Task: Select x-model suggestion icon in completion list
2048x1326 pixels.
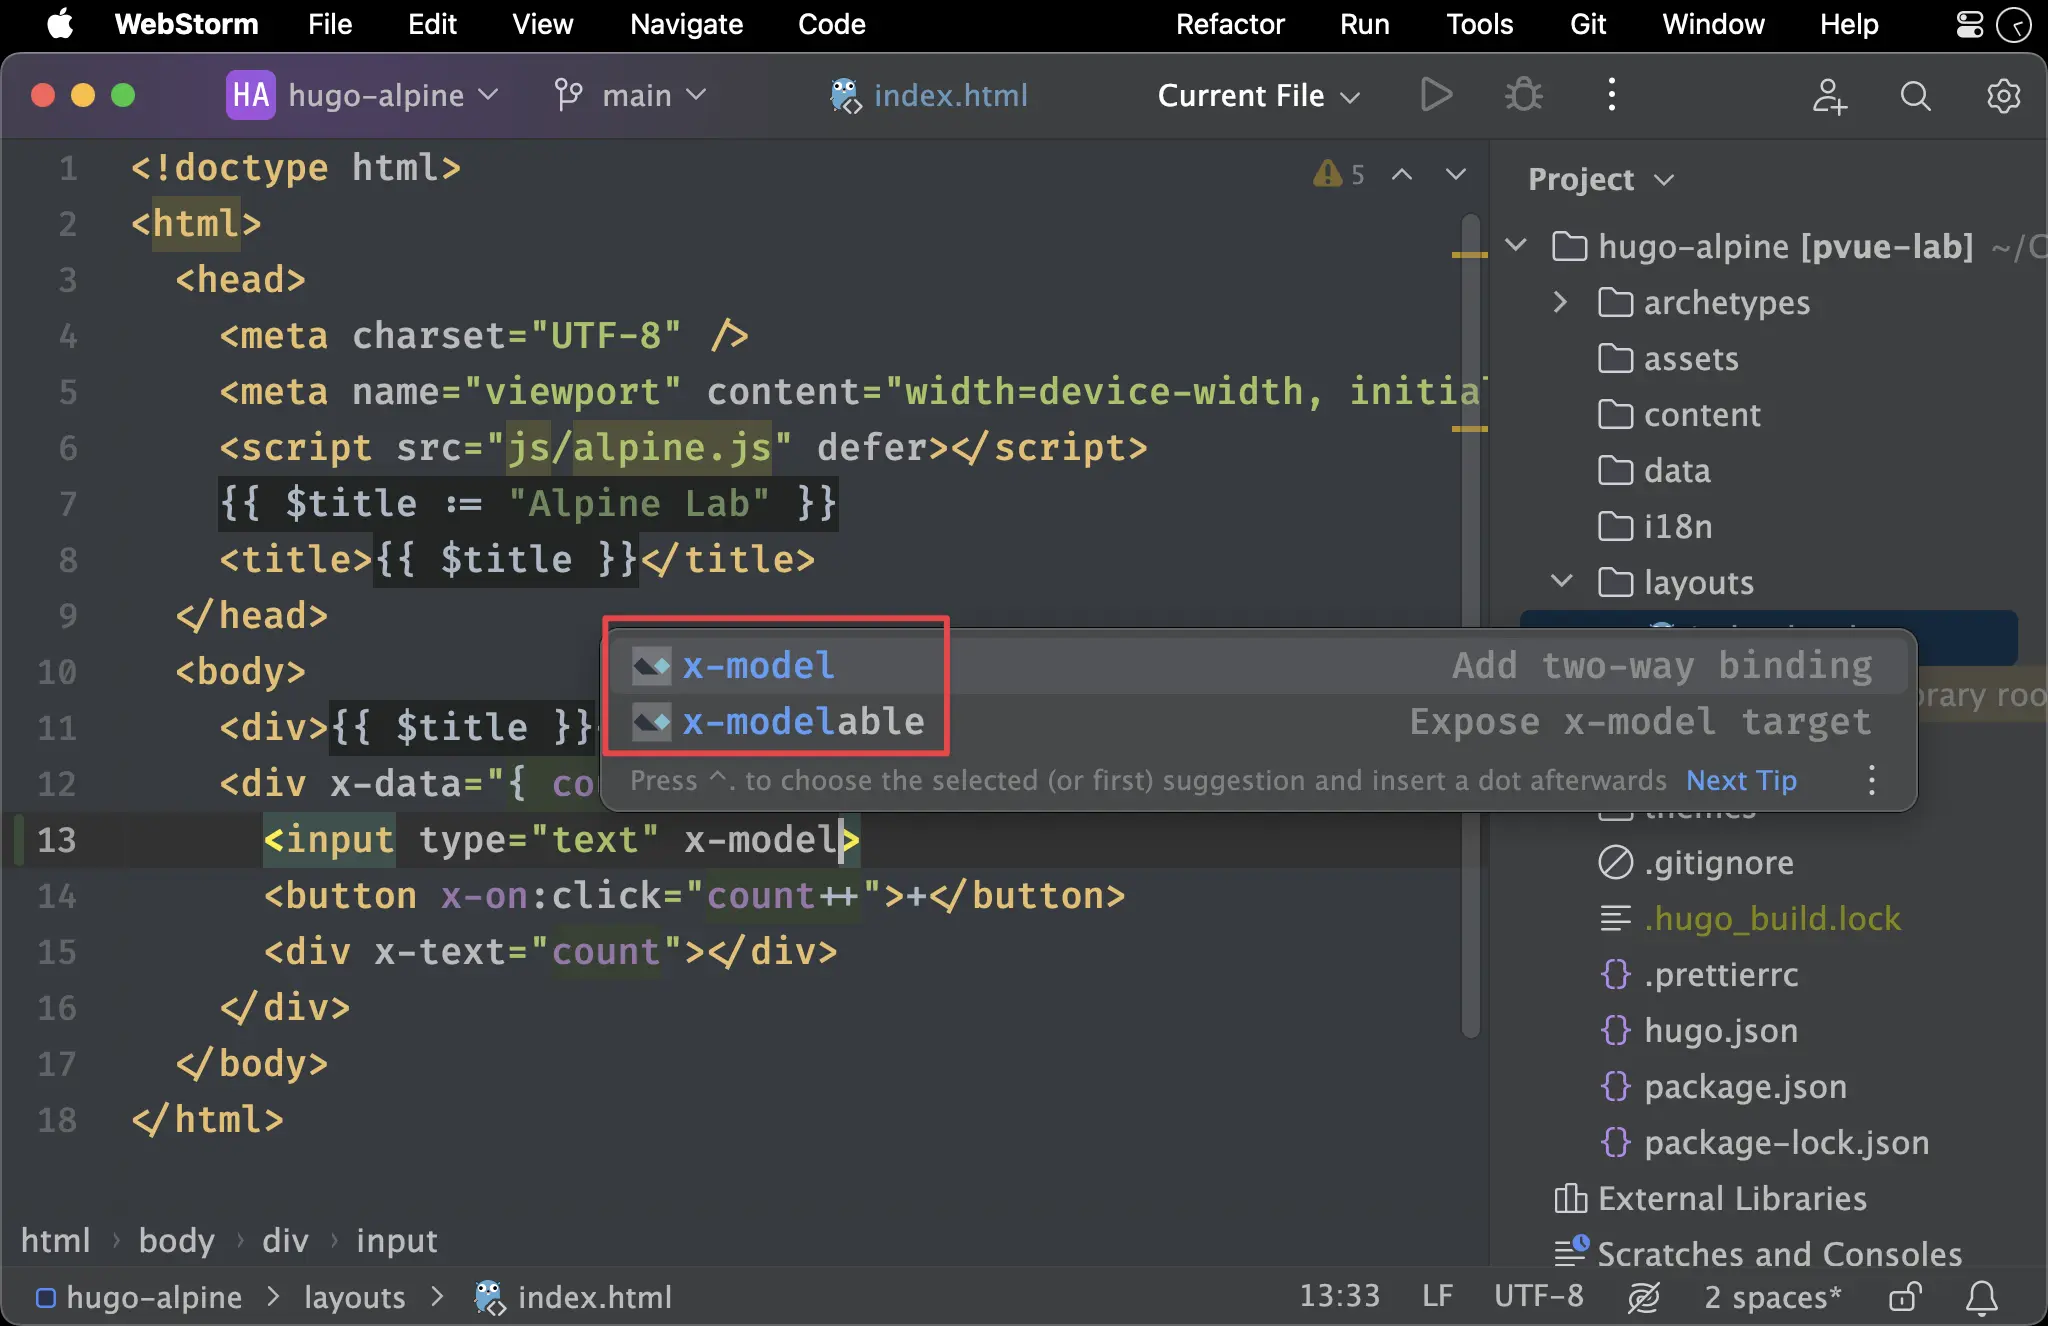Action: (652, 666)
